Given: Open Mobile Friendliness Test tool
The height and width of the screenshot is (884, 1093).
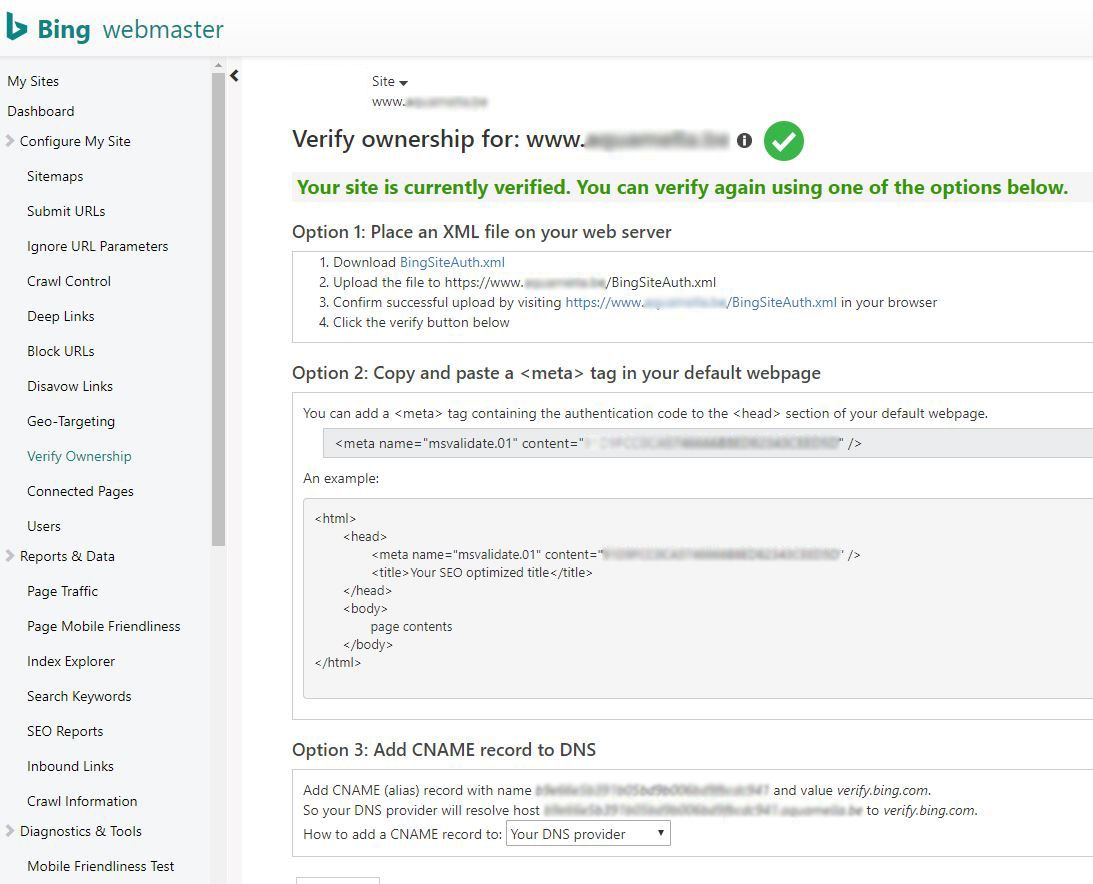Looking at the screenshot, I should 101,866.
